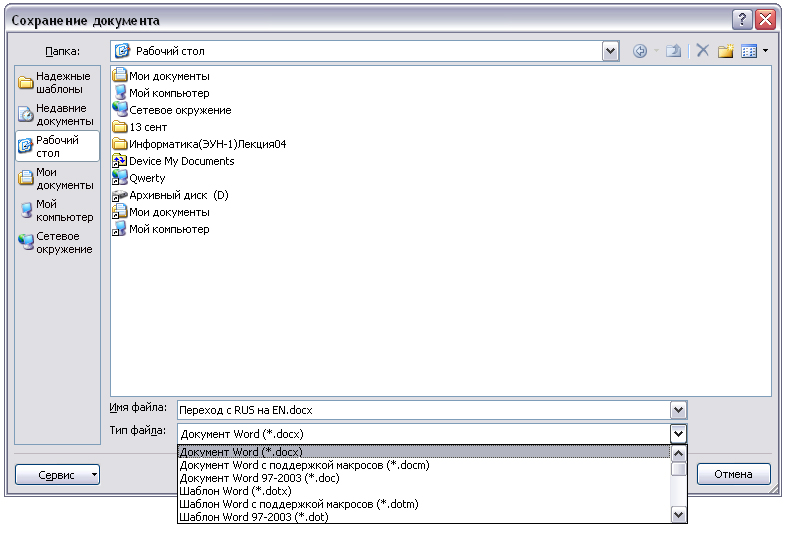790x544 pixels.
Task: Click file type list scroll up arrow
Action: (x=679, y=453)
